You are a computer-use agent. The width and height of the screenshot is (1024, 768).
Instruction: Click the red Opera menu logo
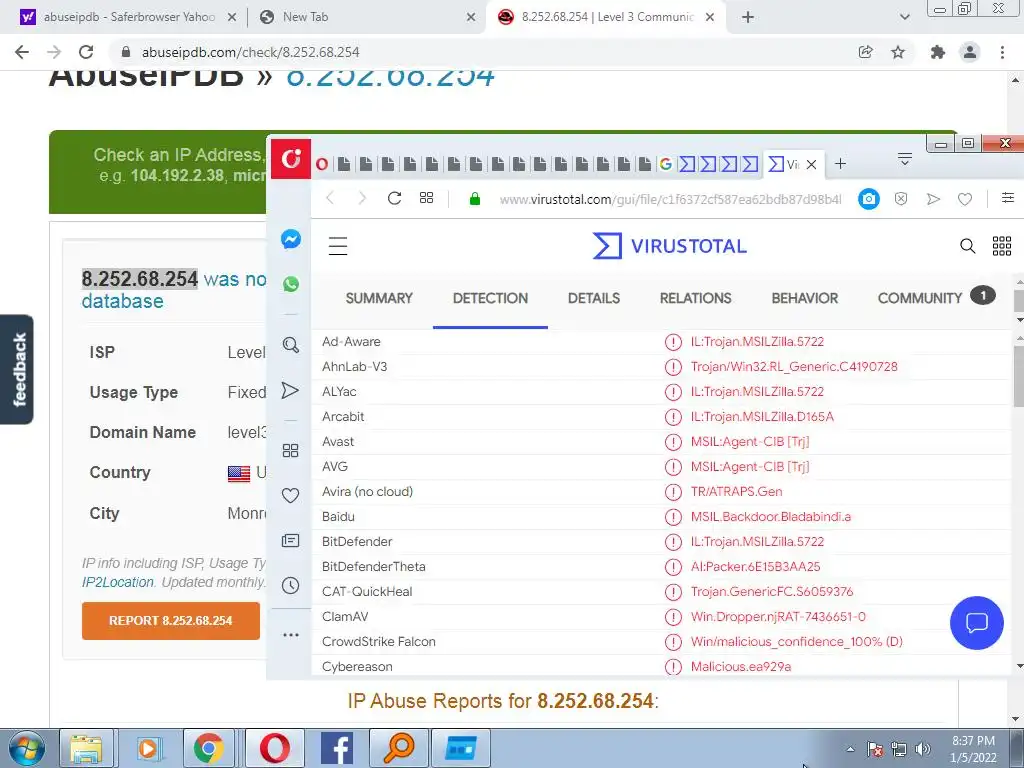[x=291, y=158]
